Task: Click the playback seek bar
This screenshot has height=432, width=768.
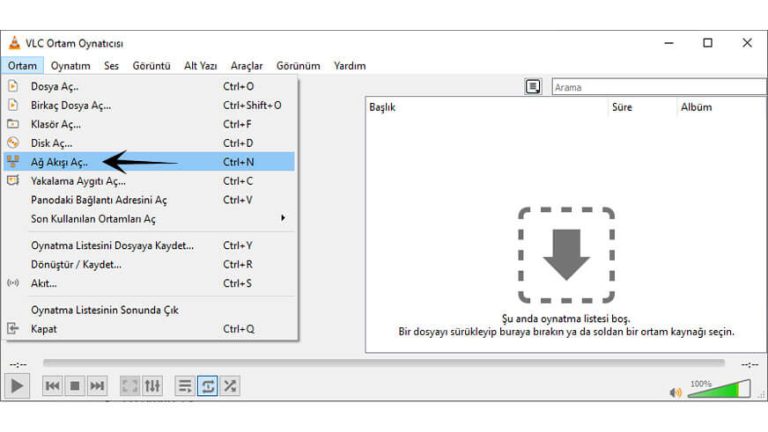Action: coord(384,363)
